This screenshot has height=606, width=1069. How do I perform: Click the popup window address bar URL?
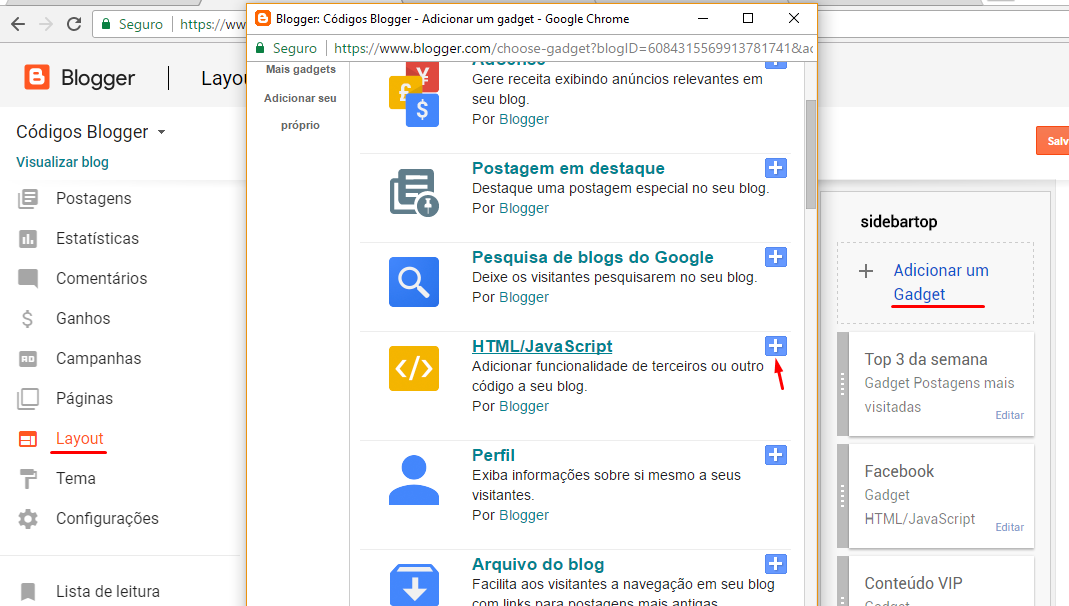coord(573,48)
